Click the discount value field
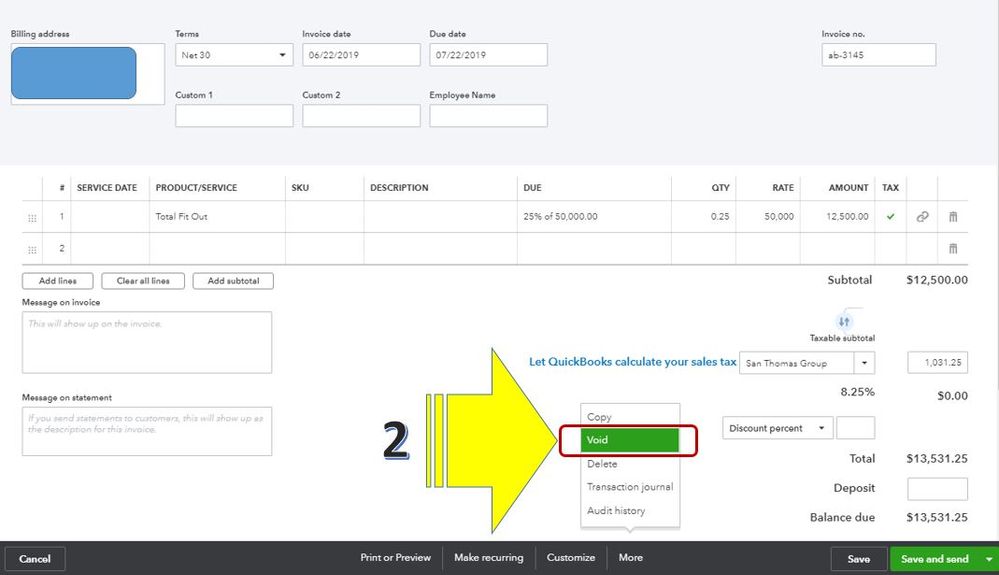 [x=855, y=428]
